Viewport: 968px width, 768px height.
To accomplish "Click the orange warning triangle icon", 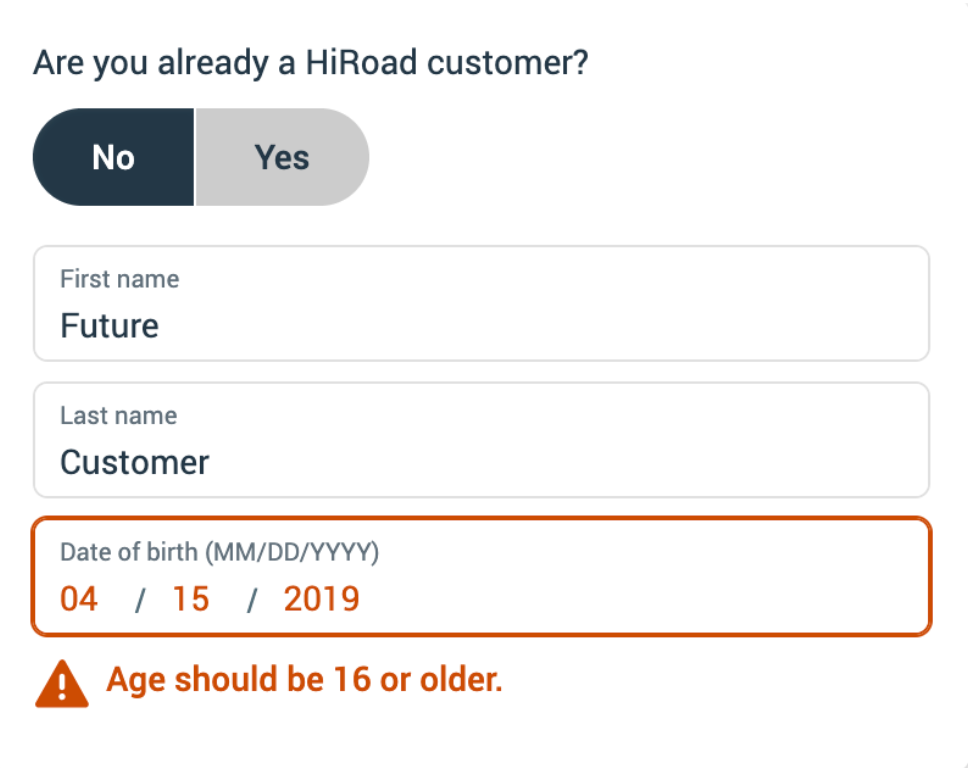I will pos(62,683).
